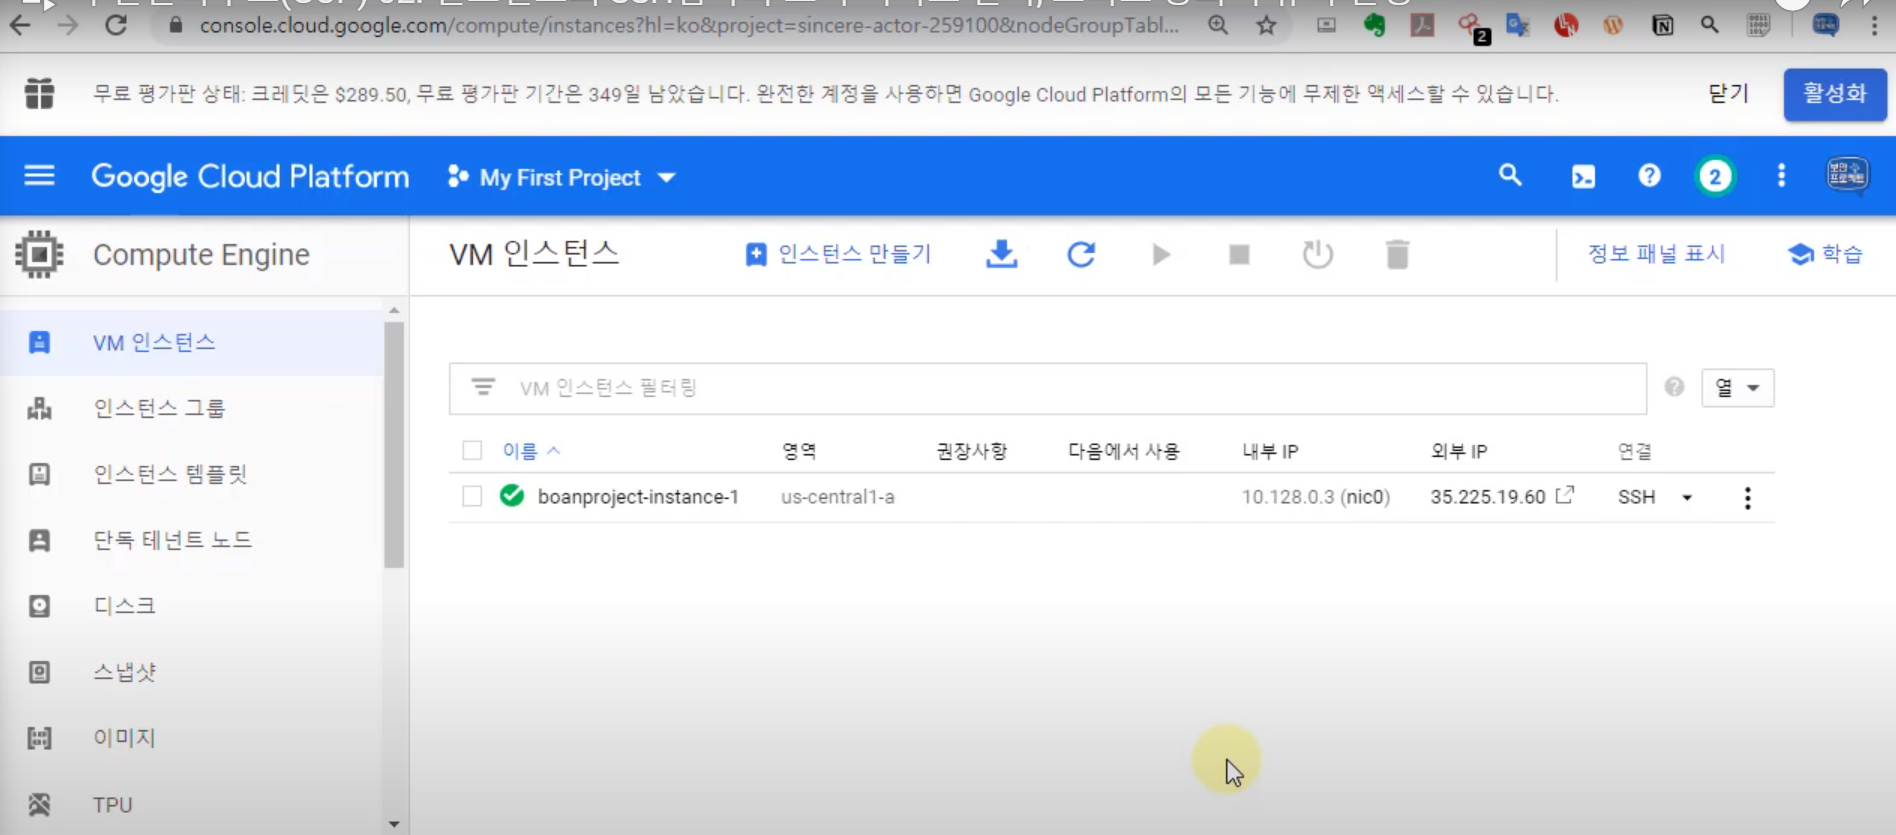
Task: Open notifications badge showing 2
Action: [x=1715, y=177]
